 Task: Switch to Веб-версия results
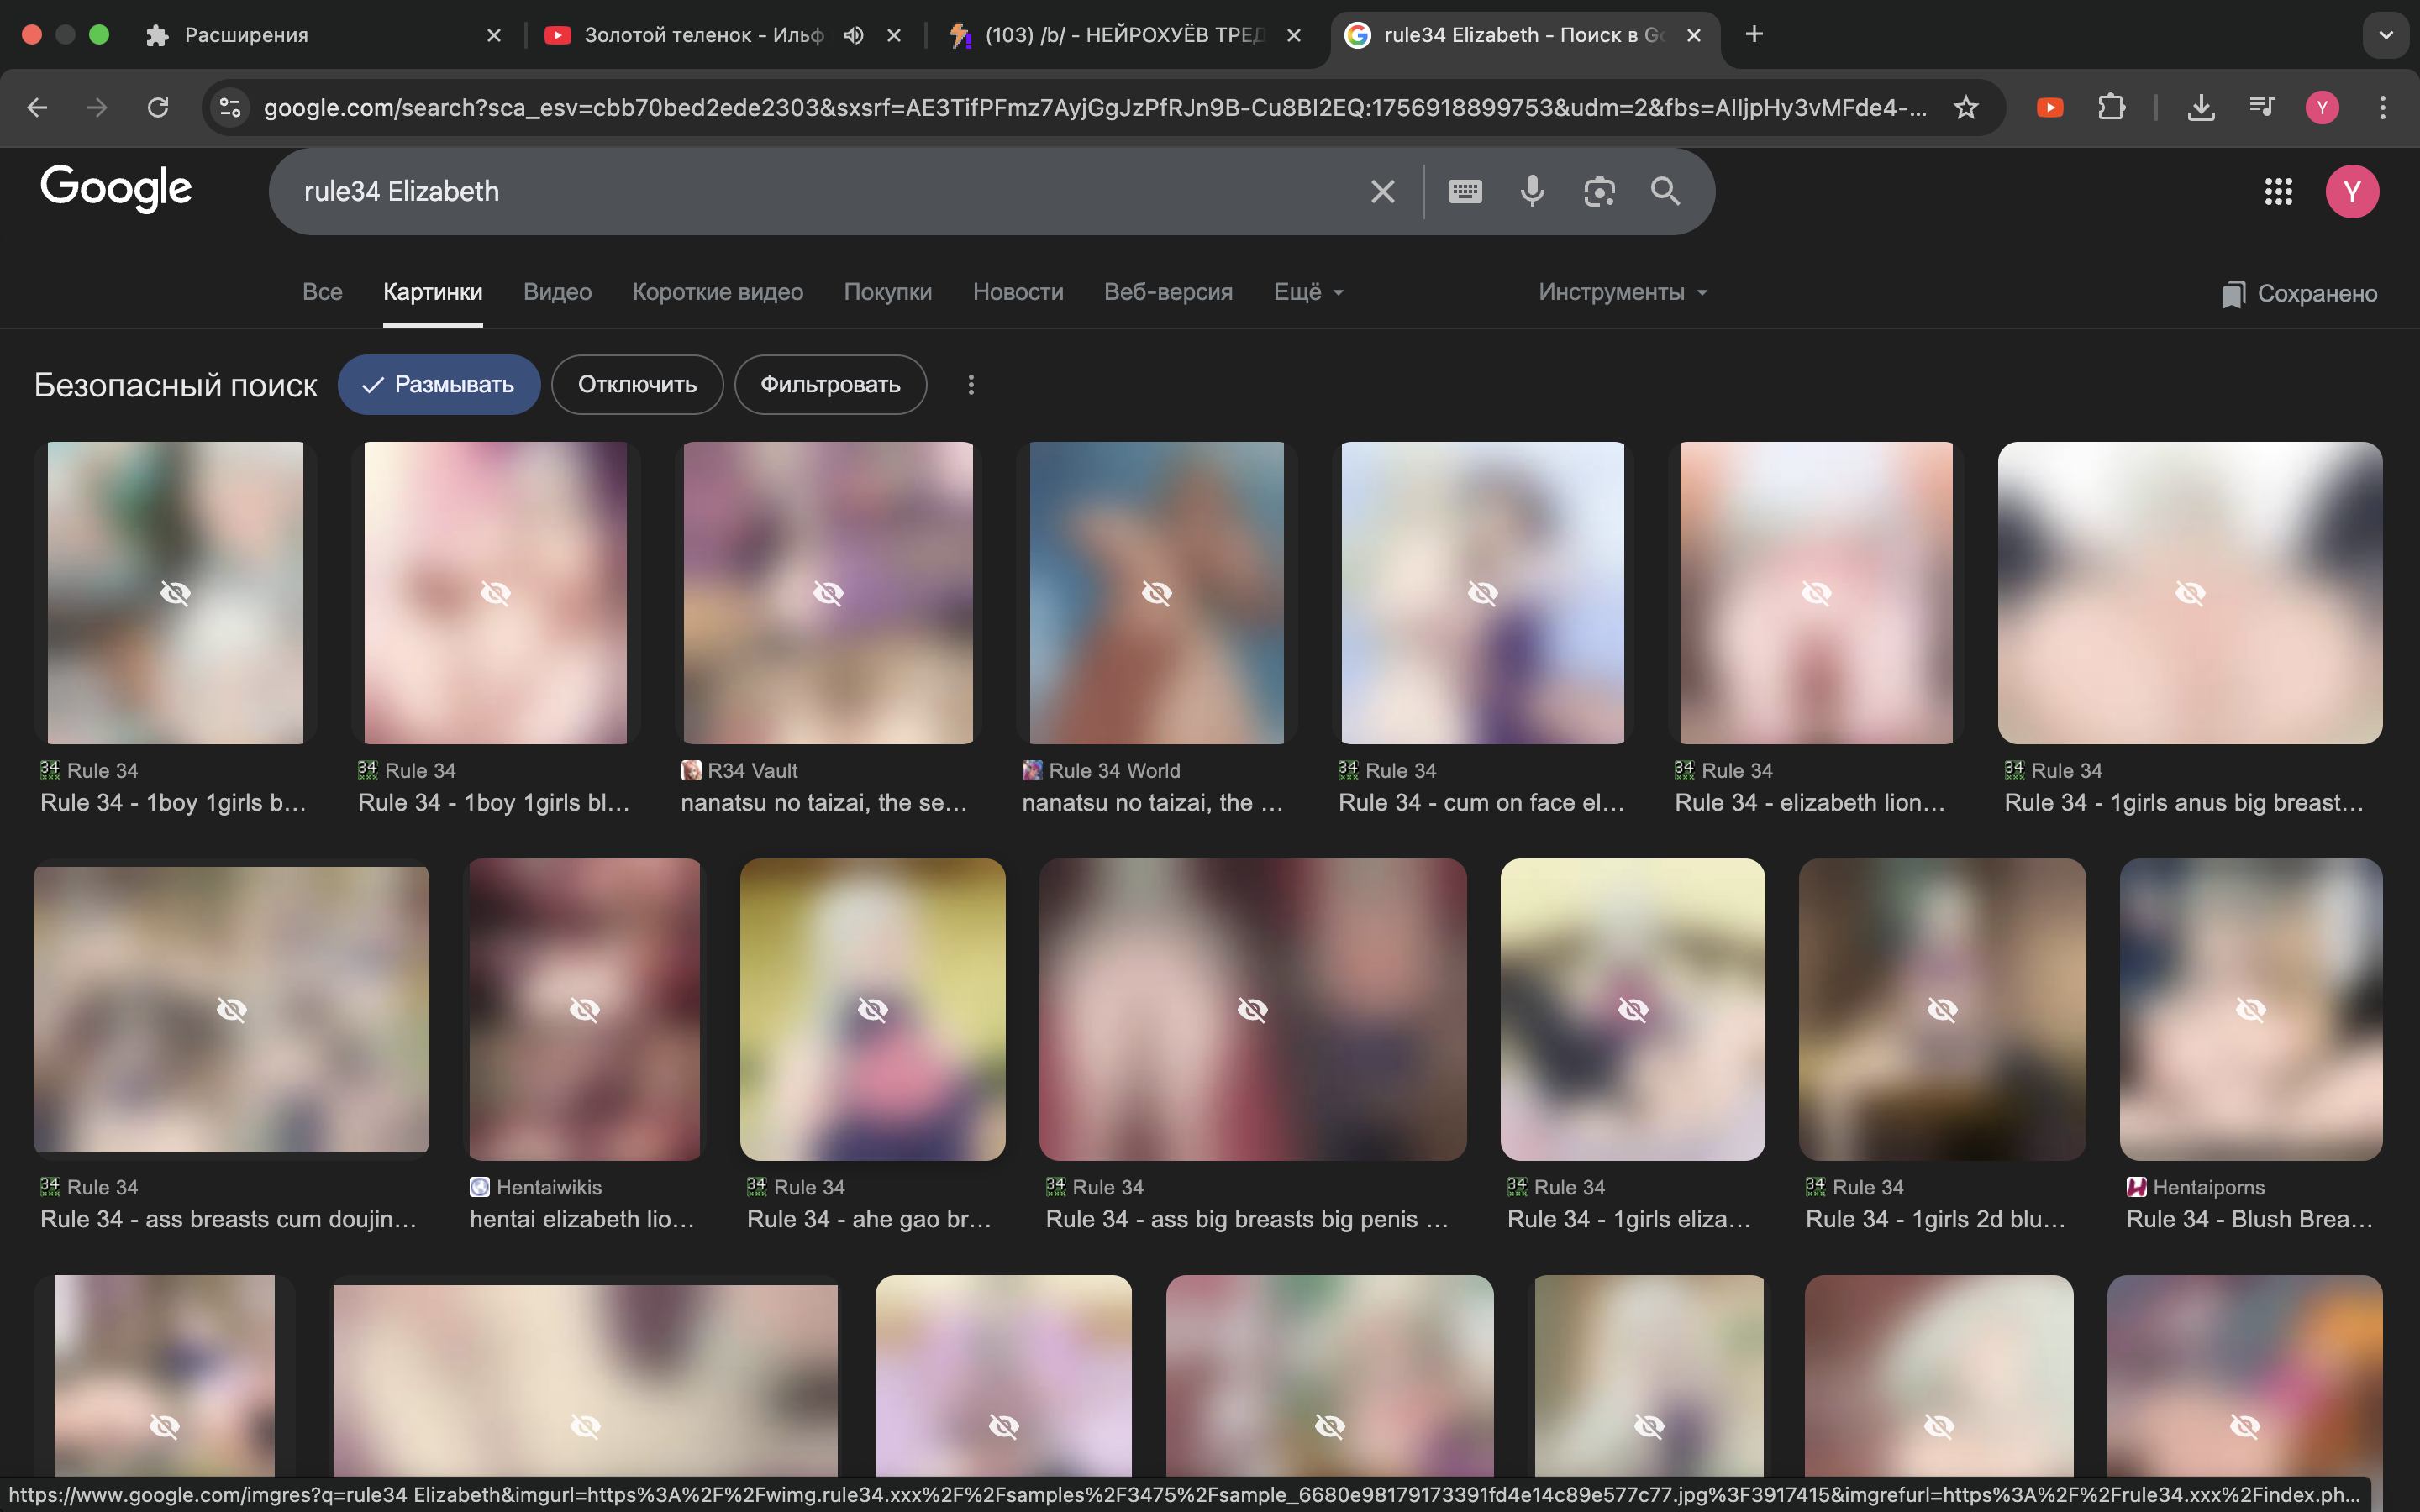coord(1168,292)
